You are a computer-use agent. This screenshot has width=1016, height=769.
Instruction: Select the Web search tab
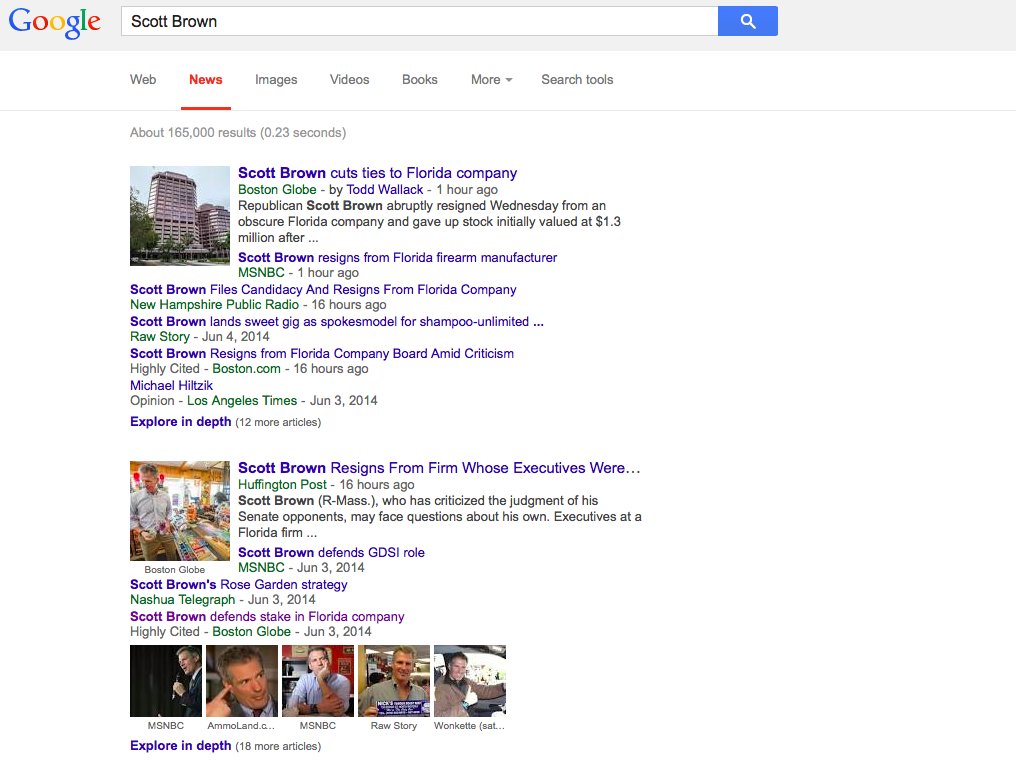[143, 80]
